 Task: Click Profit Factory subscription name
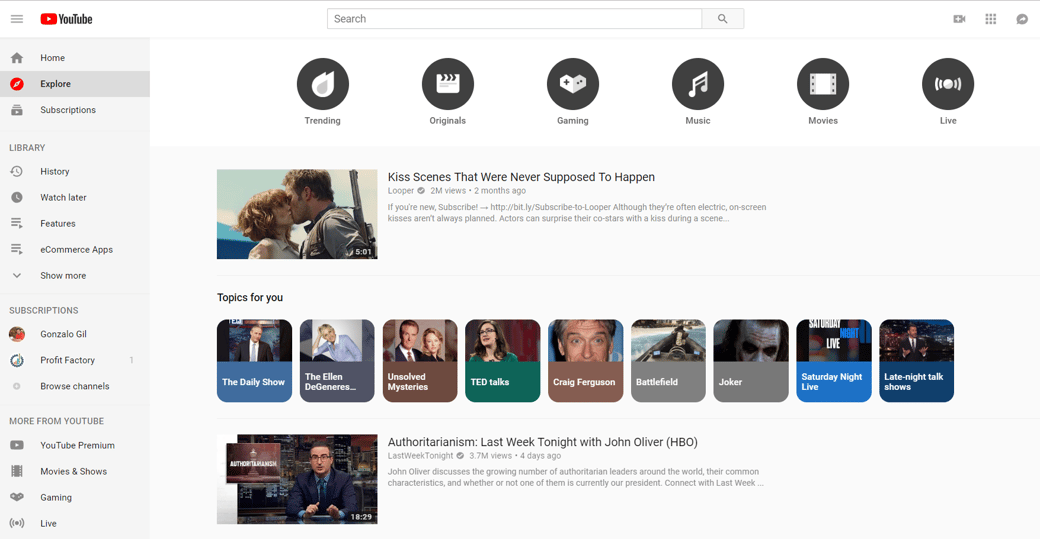[x=67, y=360]
